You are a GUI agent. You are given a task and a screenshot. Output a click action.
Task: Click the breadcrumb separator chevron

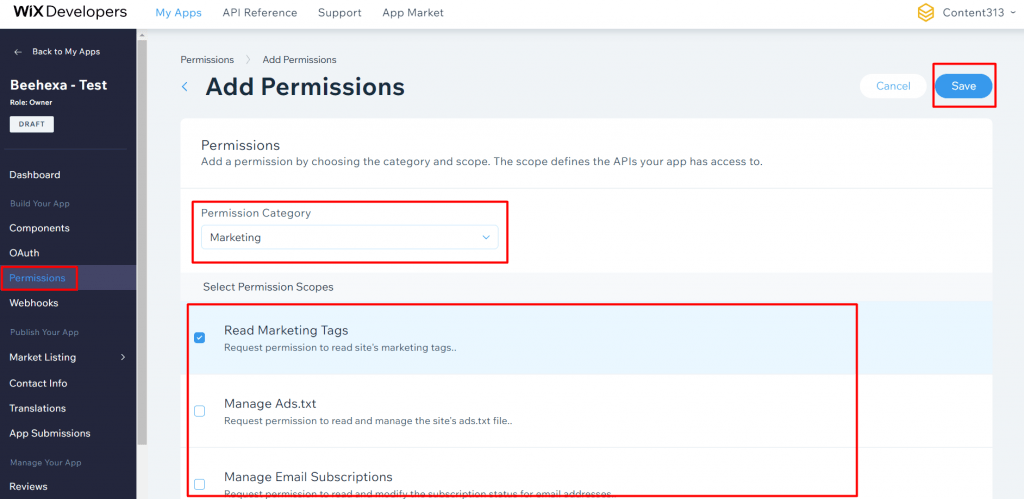click(x=248, y=60)
